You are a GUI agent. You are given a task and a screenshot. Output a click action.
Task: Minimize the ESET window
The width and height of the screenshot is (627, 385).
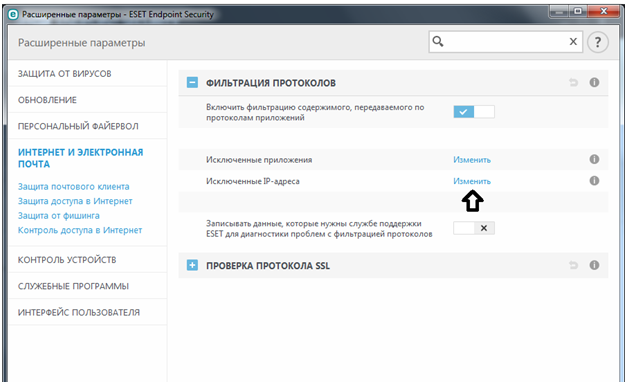coord(559,12)
